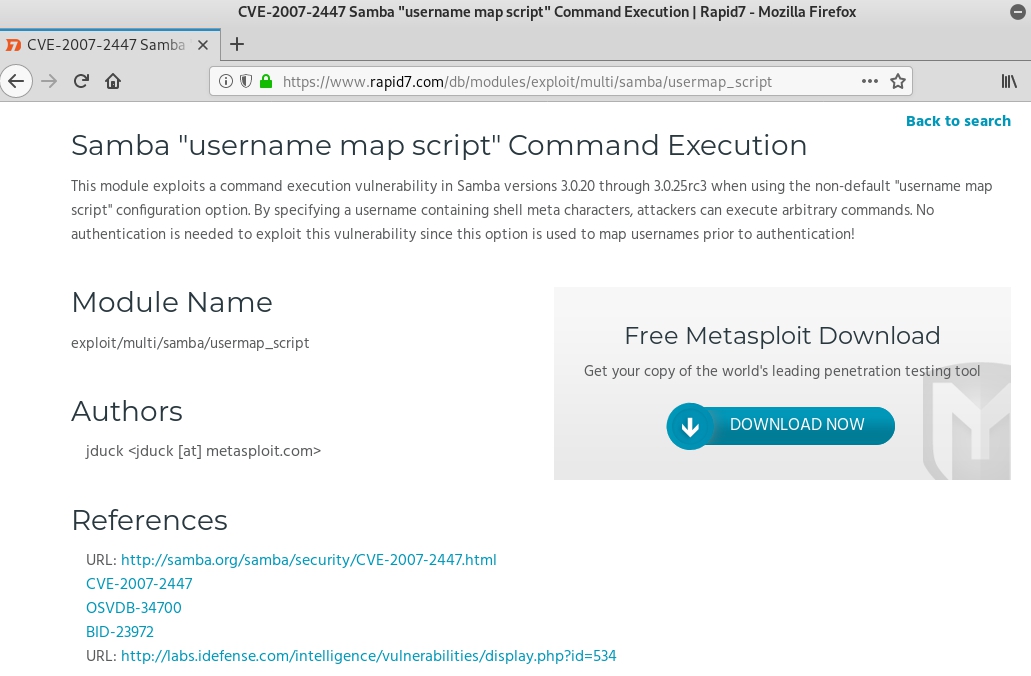Image resolution: width=1031 pixels, height=676 pixels.
Task: Select the CVE-2007-2447 Samba tab
Action: tap(110, 45)
